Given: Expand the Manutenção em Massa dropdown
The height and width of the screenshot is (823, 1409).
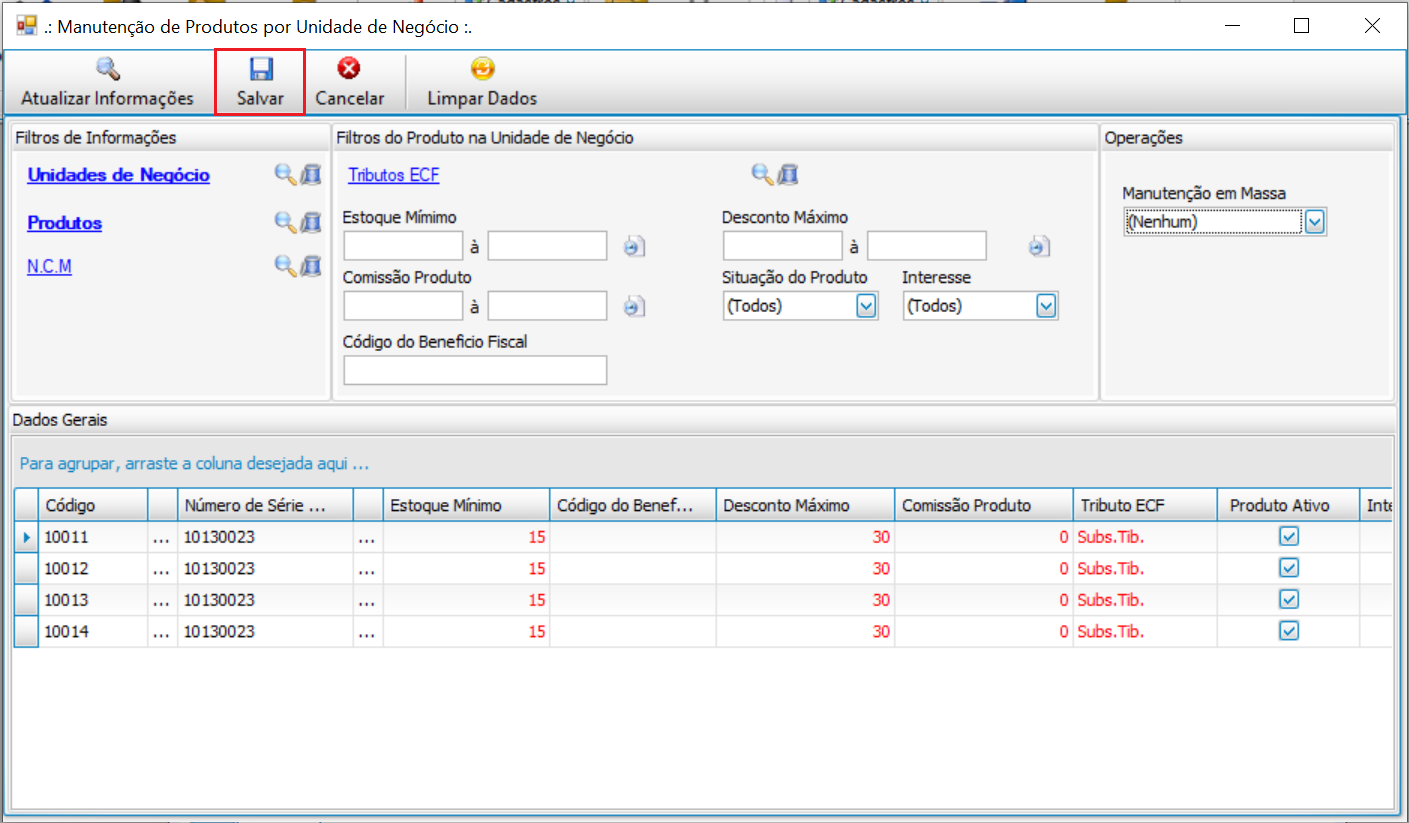Looking at the screenshot, I should coord(1315,222).
